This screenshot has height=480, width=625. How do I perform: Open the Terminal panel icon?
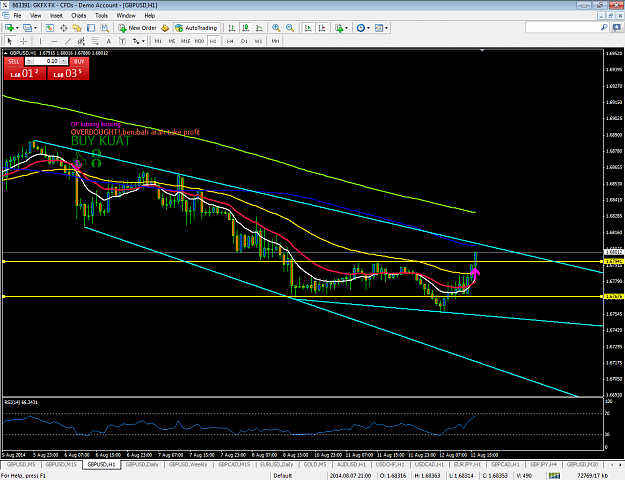(x=91, y=28)
